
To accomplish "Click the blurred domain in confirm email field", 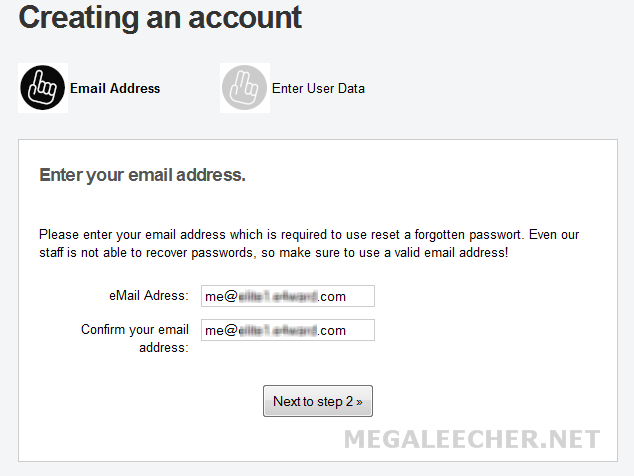I will pos(277,330).
